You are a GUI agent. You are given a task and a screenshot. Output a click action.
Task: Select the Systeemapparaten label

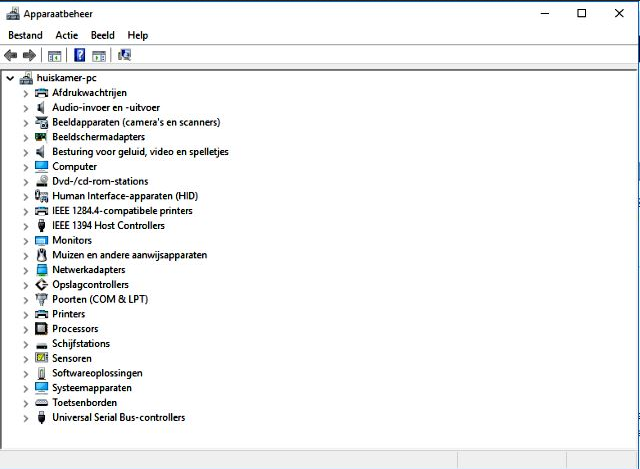[92, 388]
